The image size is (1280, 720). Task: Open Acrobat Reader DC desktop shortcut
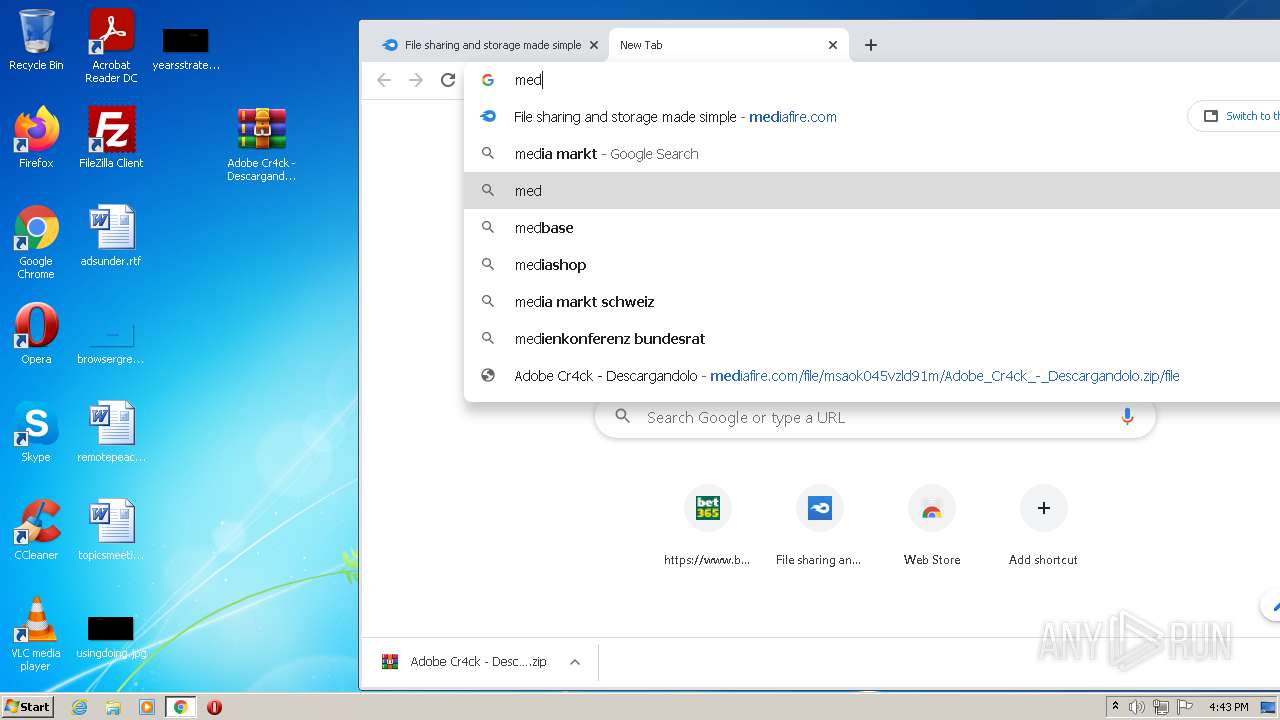coord(111,46)
